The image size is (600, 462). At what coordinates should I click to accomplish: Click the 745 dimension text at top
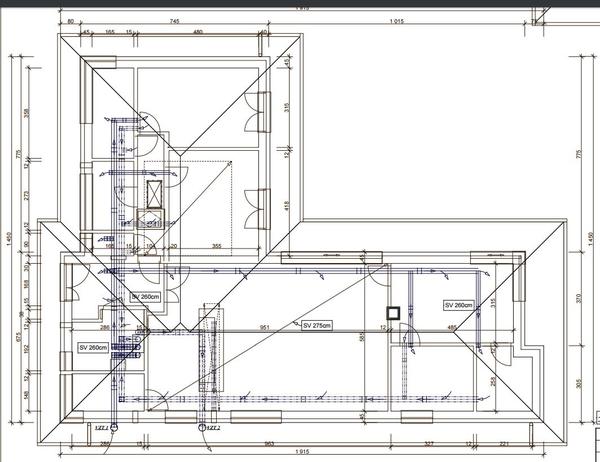pos(173,21)
